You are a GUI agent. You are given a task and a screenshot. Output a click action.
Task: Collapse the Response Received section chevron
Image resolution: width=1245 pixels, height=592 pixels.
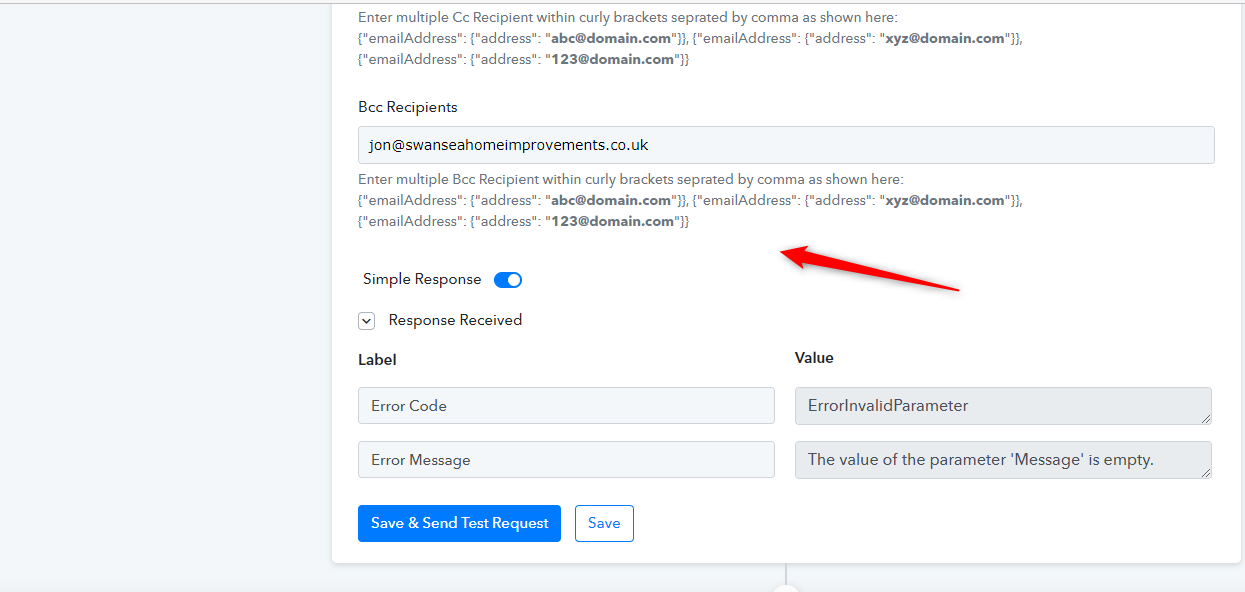pyautogui.click(x=367, y=321)
